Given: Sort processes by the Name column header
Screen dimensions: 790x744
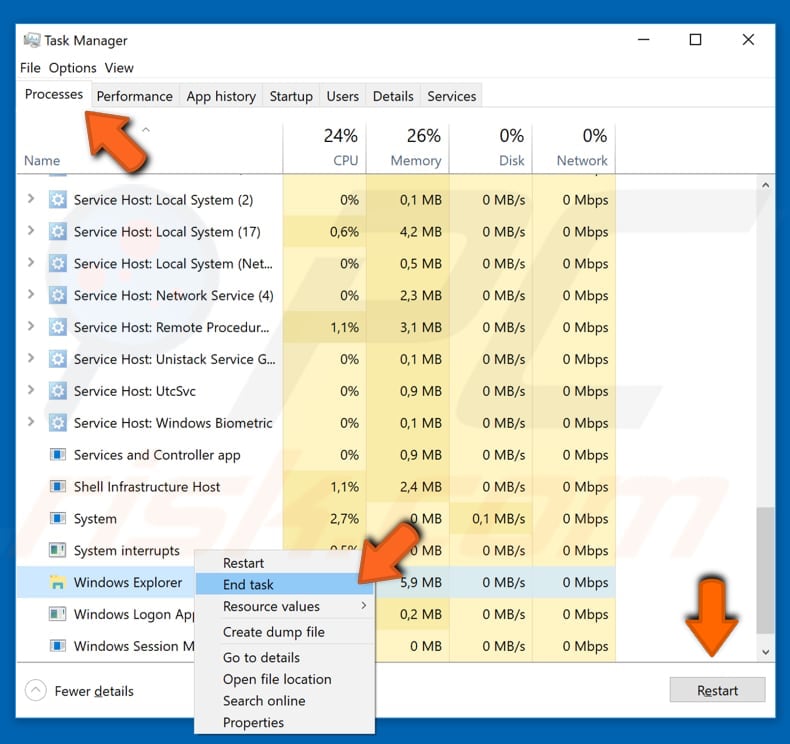Looking at the screenshot, I should [x=150, y=148].
